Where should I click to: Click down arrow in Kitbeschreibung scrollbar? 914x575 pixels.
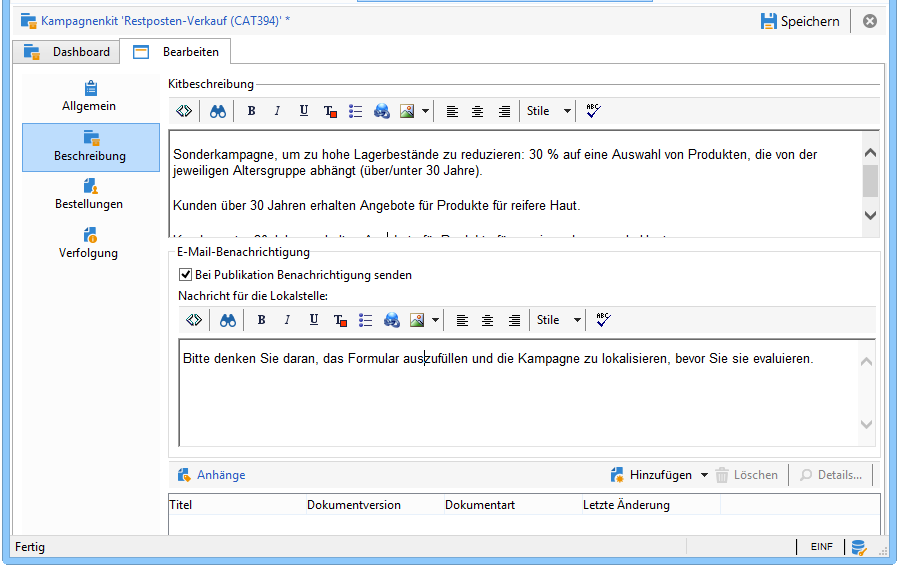[870, 215]
